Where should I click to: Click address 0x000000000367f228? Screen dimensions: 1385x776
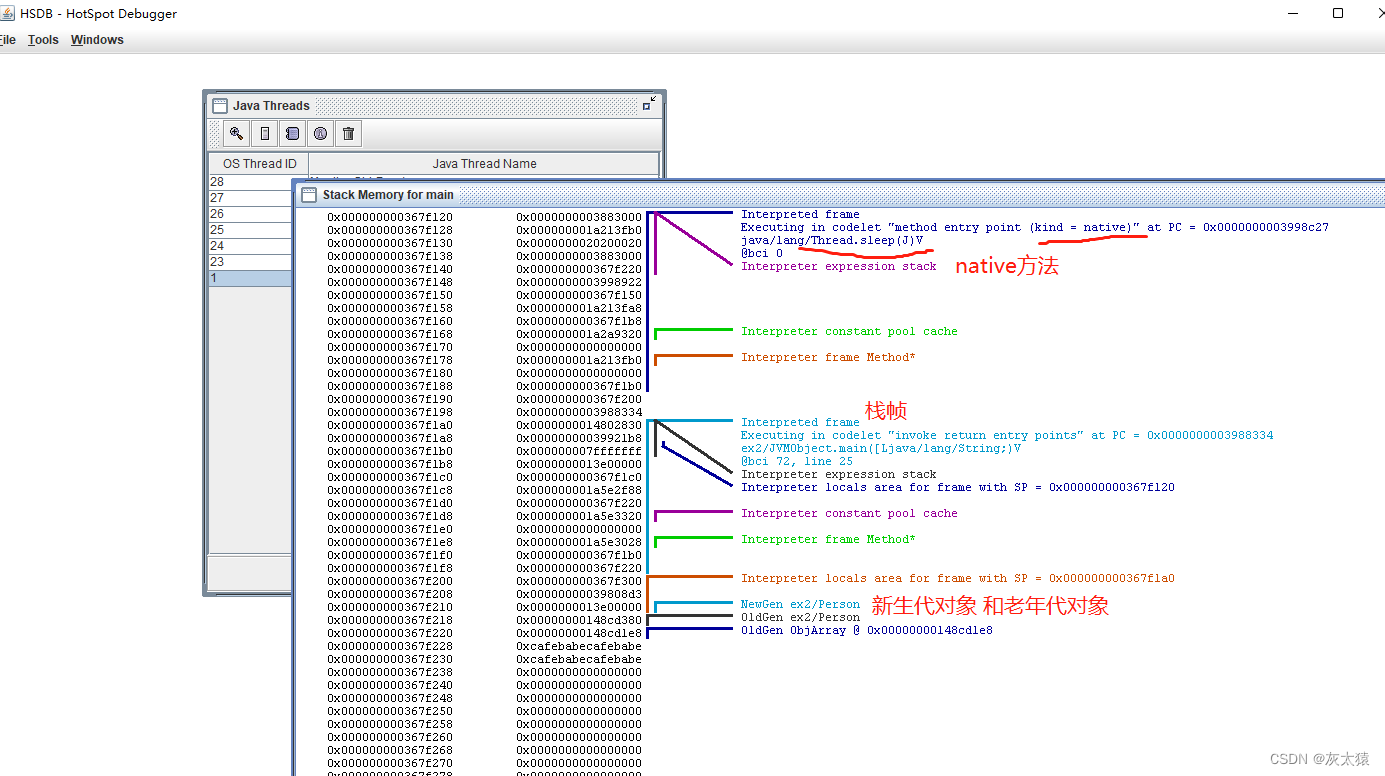(390, 646)
